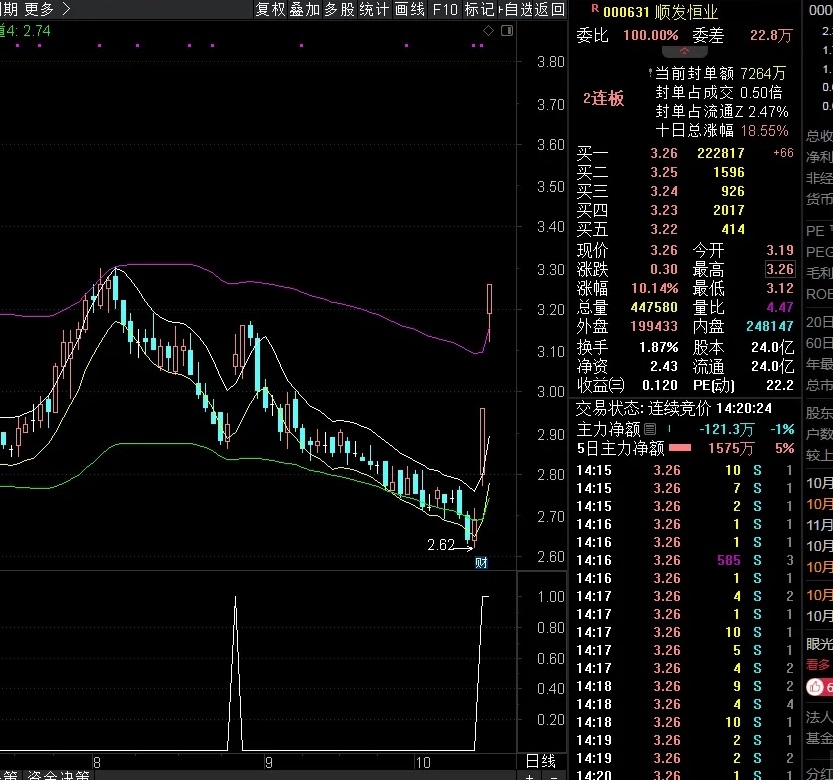Click the PE(动) 22.2 value

(779, 385)
